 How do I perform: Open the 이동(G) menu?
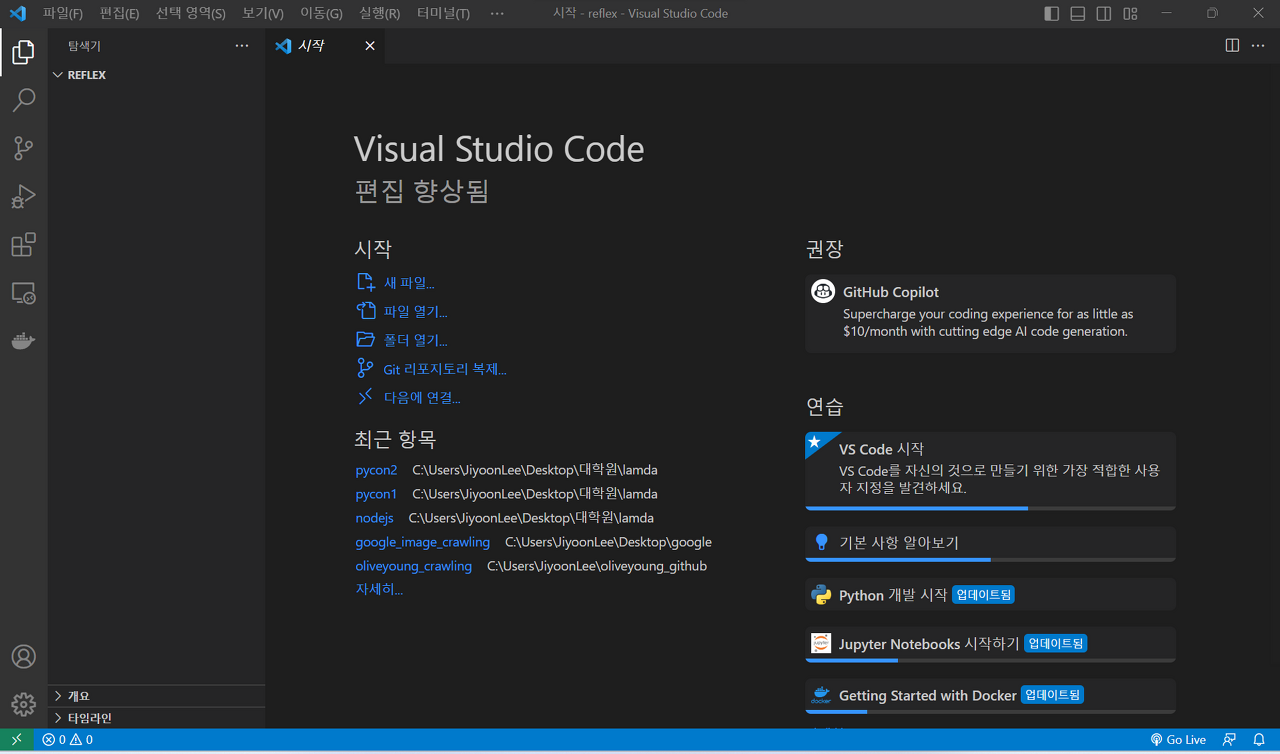[x=321, y=14]
